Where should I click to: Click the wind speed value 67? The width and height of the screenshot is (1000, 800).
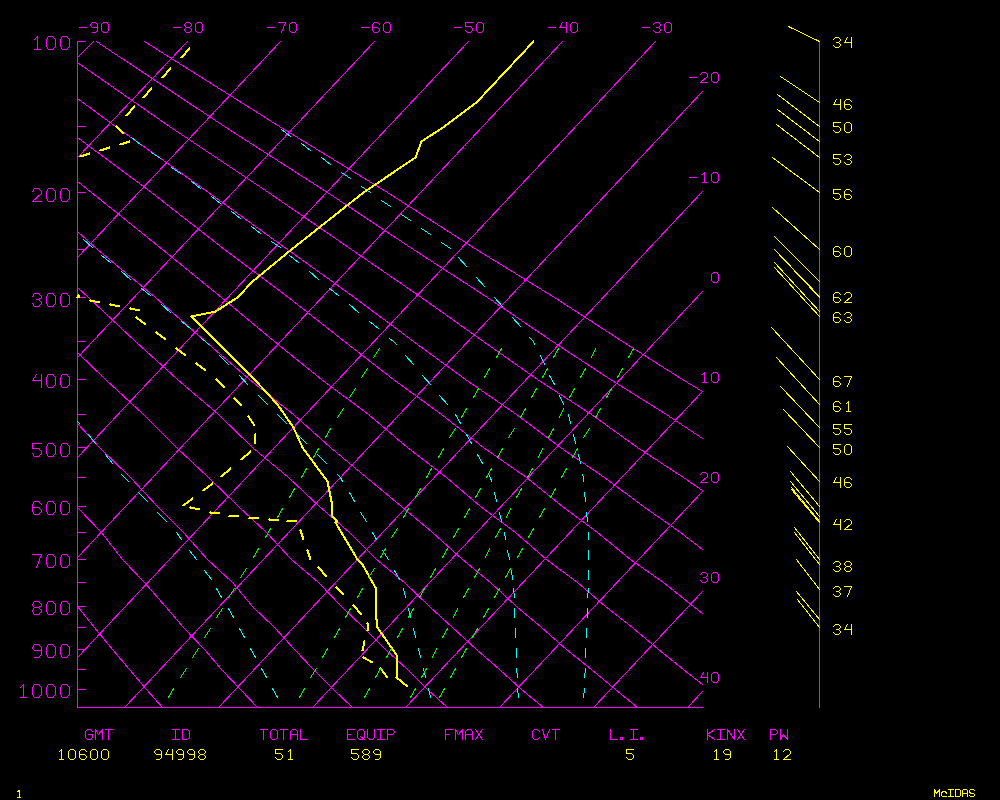(x=842, y=382)
